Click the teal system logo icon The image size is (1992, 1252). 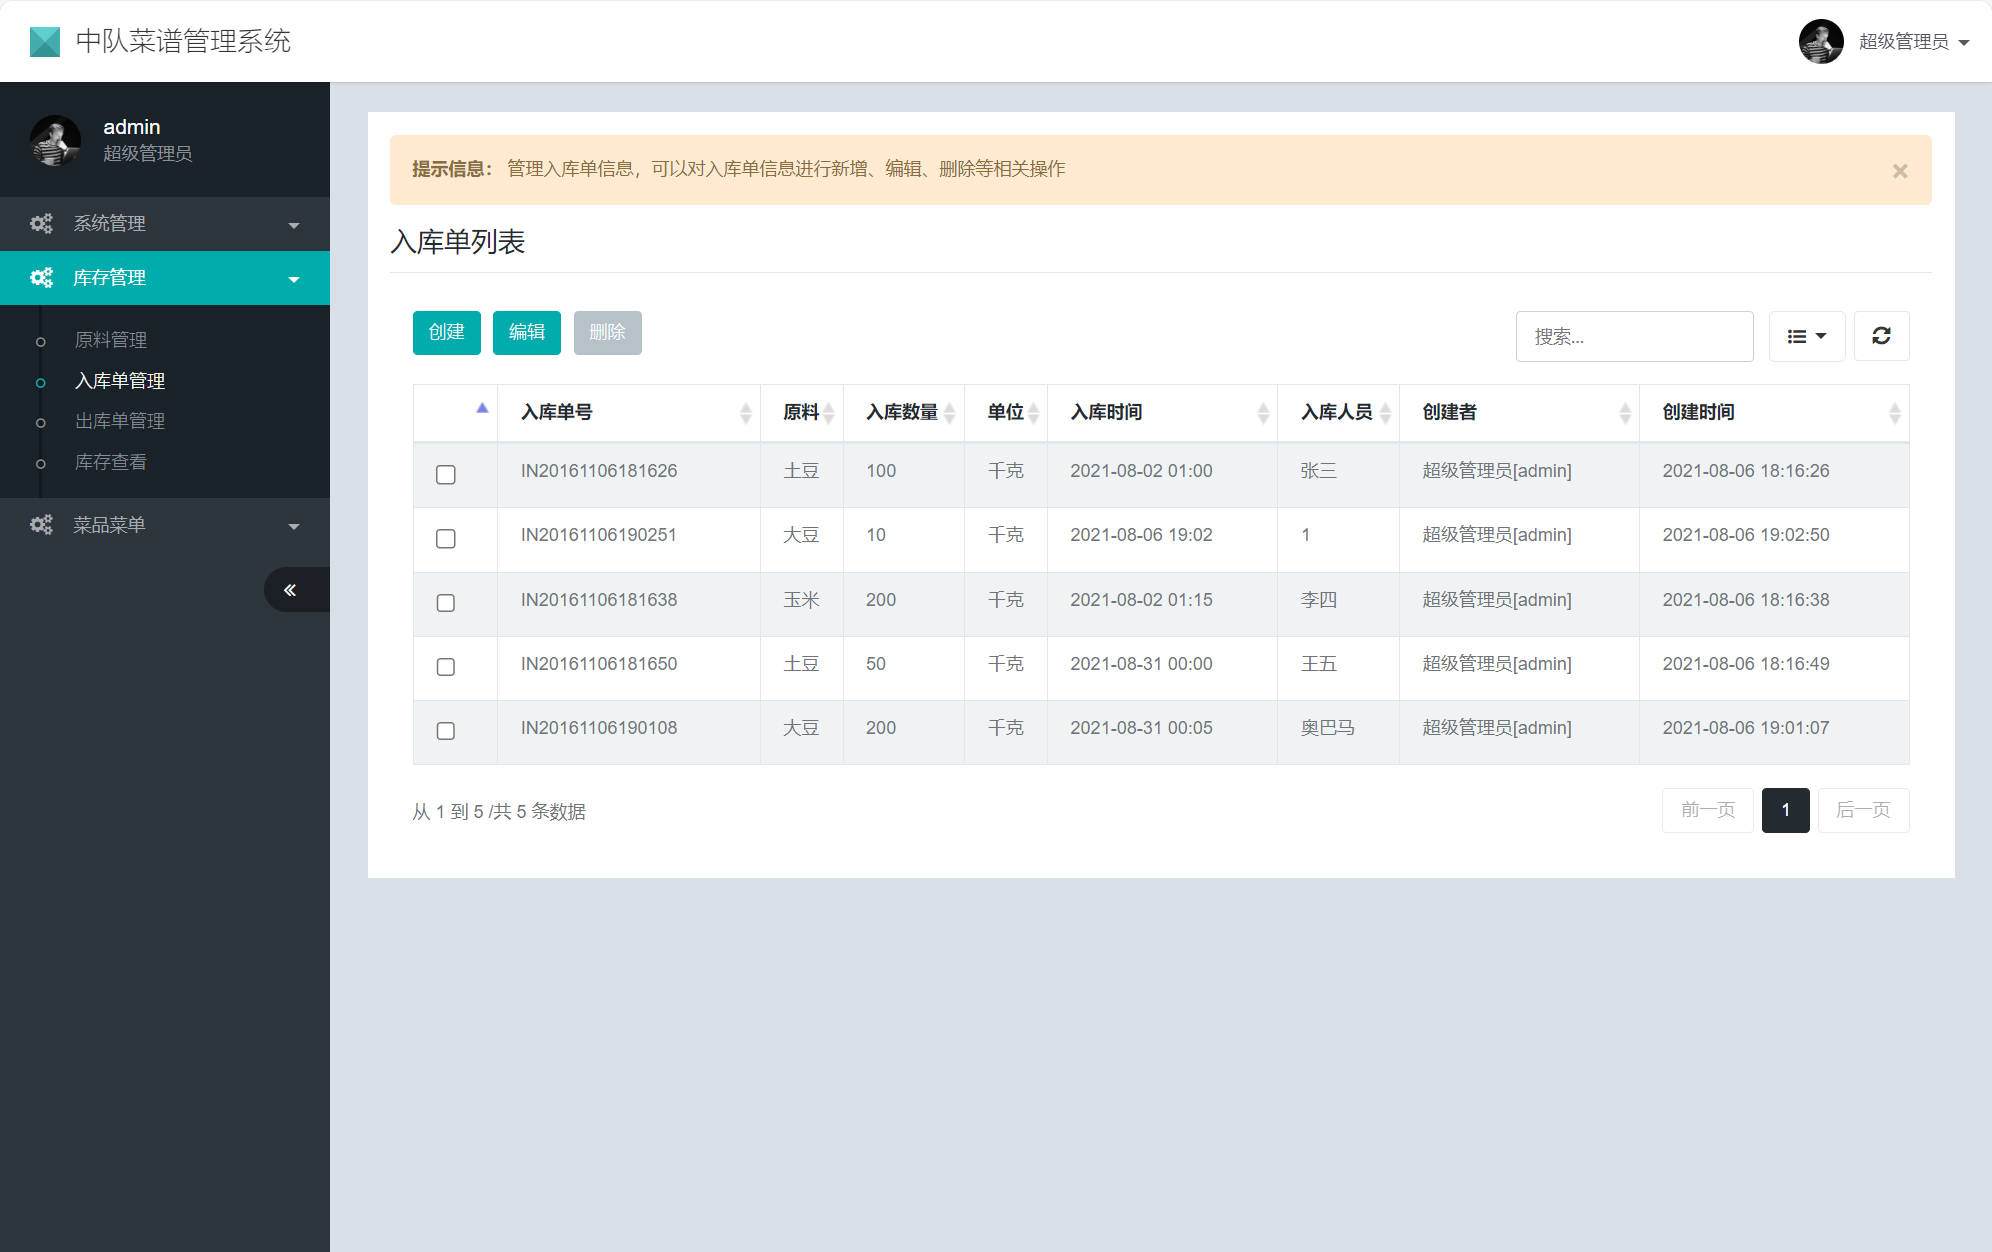tap(44, 41)
